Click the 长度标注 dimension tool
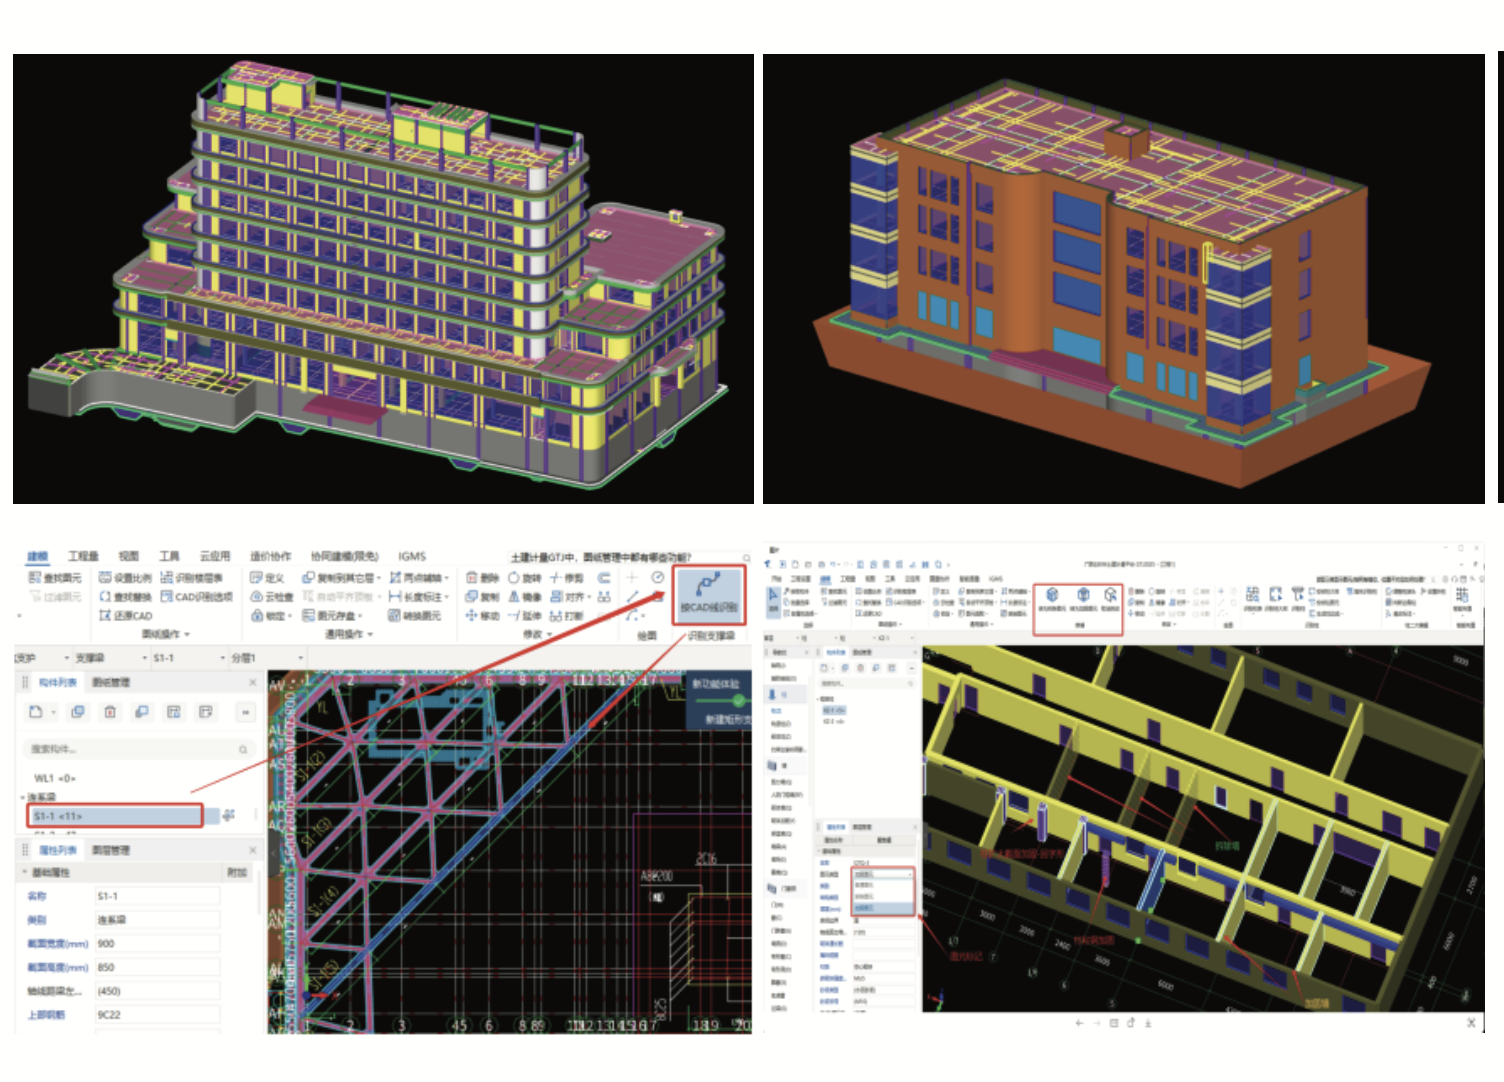 419,596
